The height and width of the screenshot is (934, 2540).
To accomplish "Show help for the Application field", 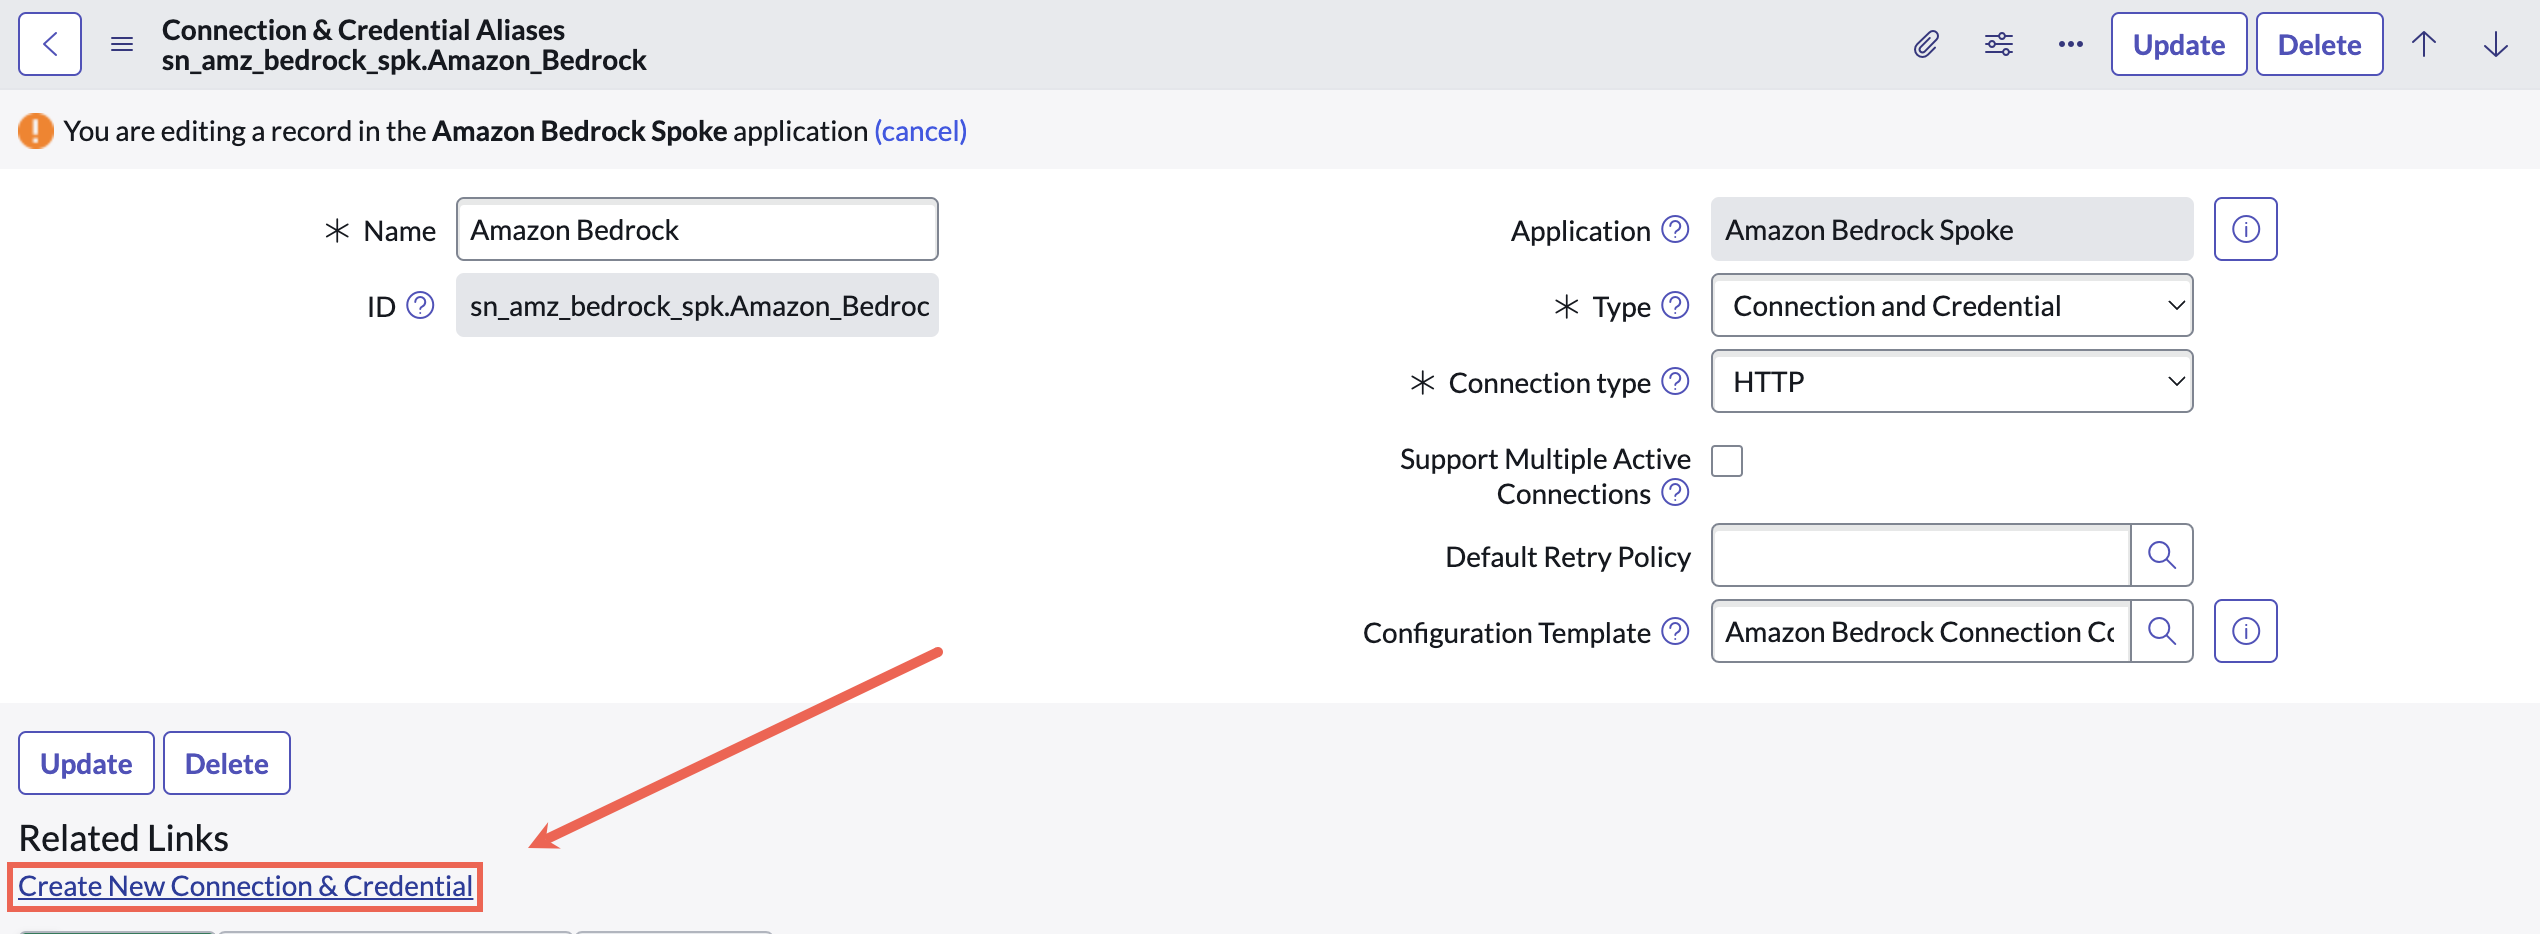I will (1675, 229).
